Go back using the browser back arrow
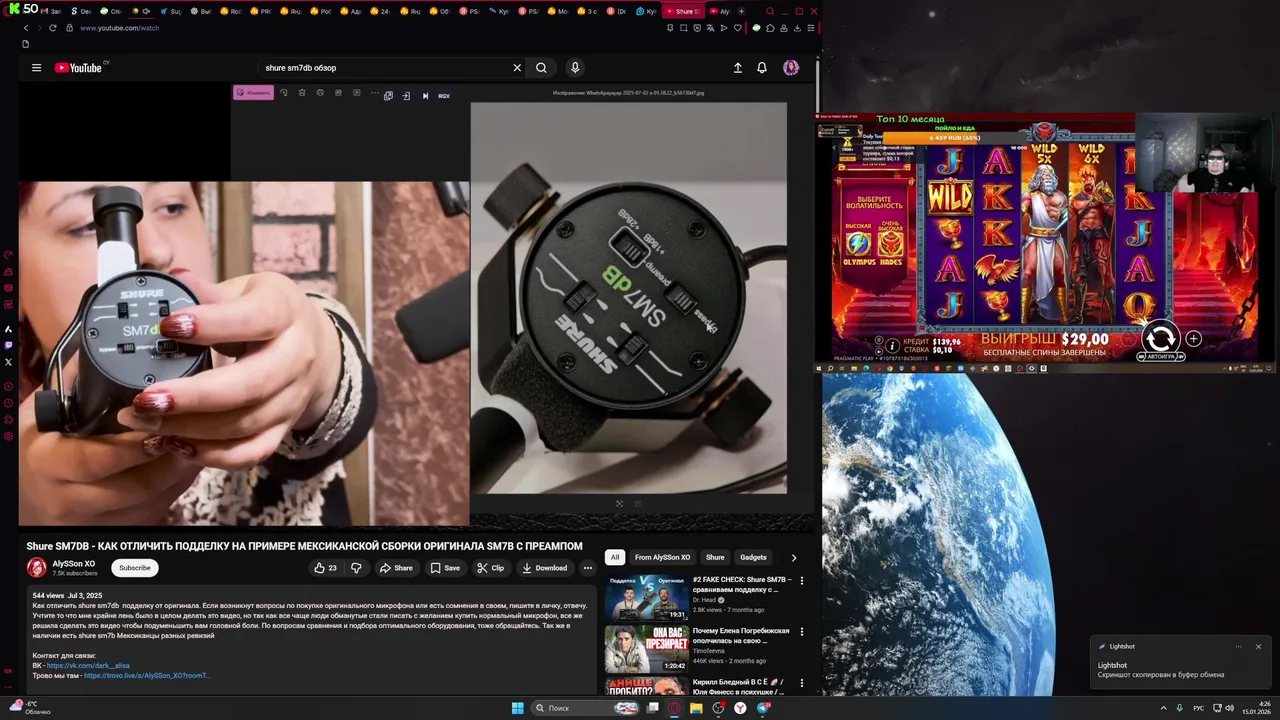 point(26,28)
